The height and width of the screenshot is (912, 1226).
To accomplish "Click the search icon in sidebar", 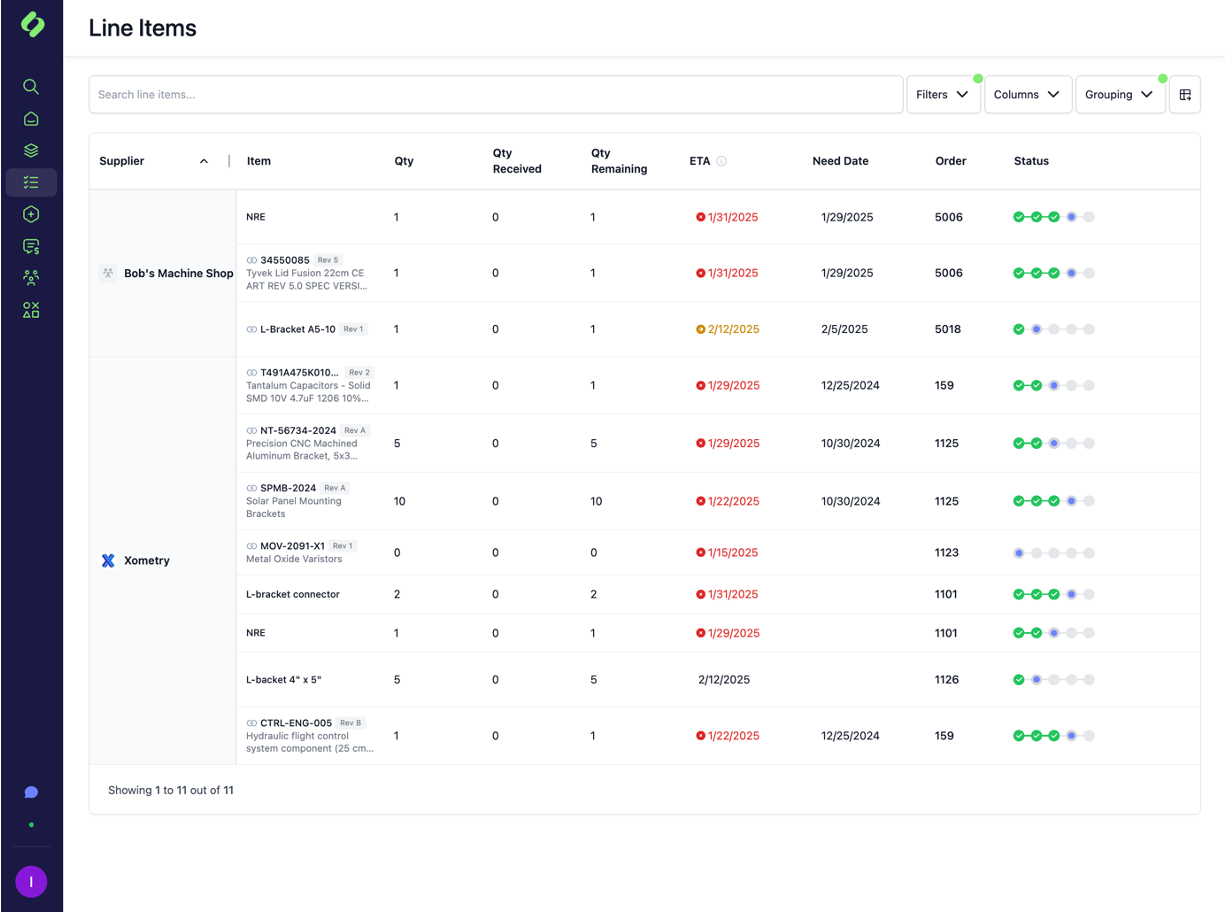I will click(x=31, y=87).
